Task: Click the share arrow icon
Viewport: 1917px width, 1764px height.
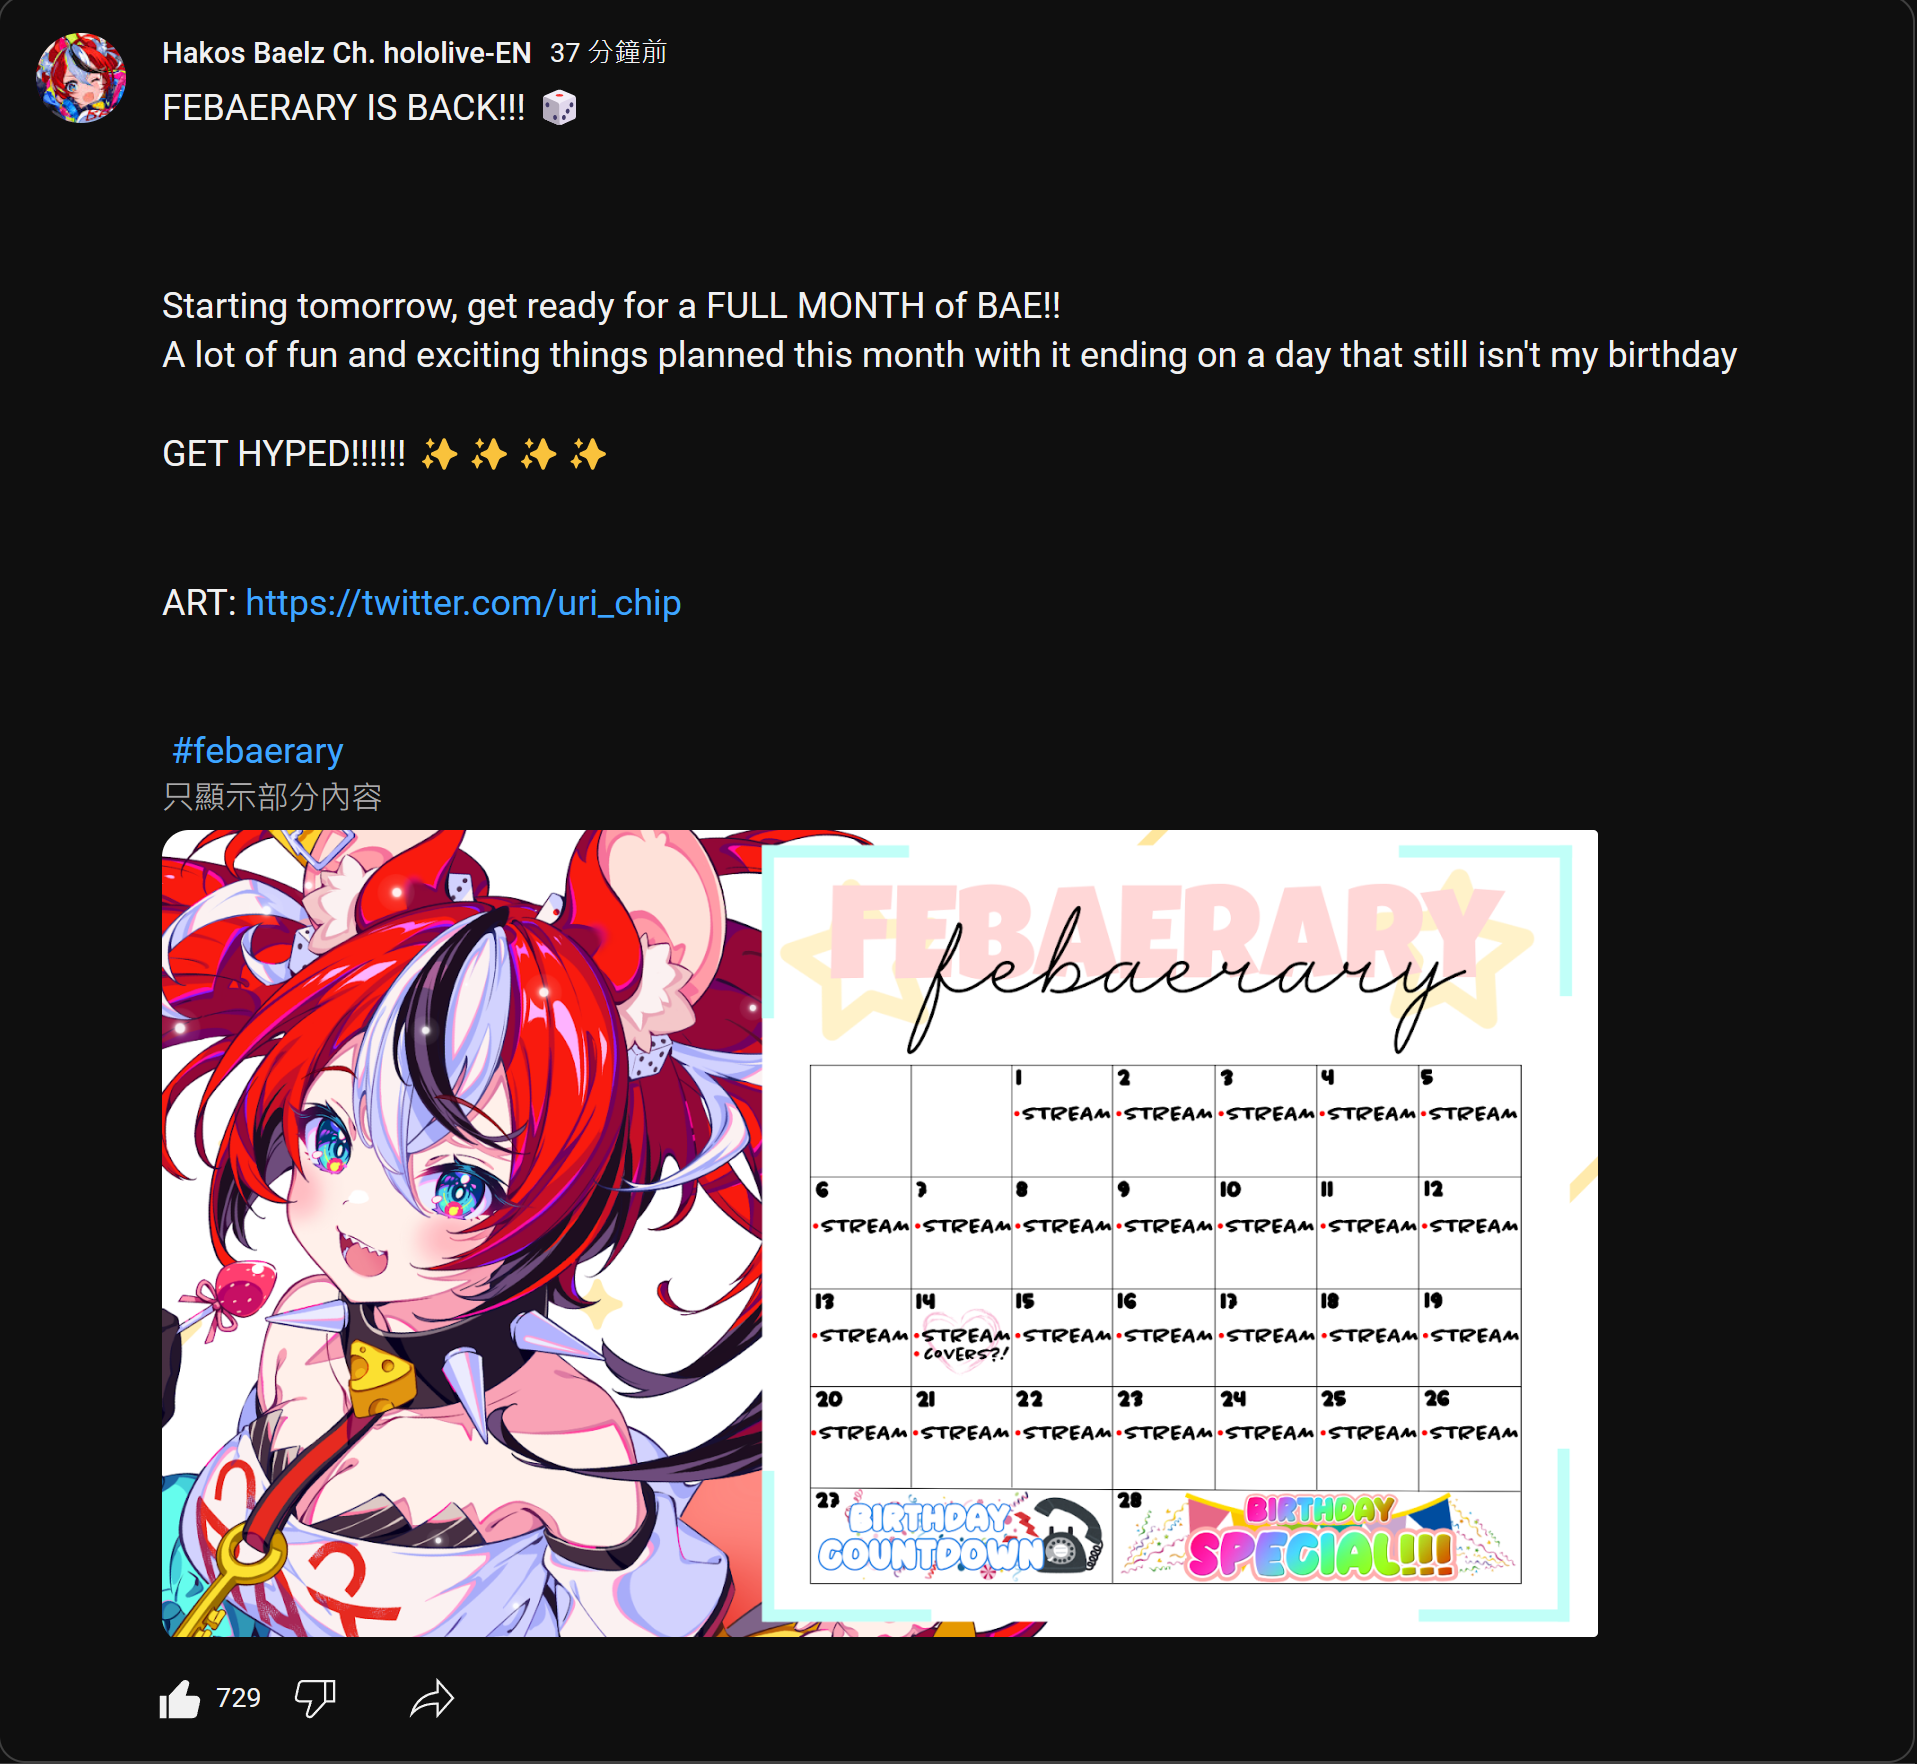Action: (x=432, y=1698)
